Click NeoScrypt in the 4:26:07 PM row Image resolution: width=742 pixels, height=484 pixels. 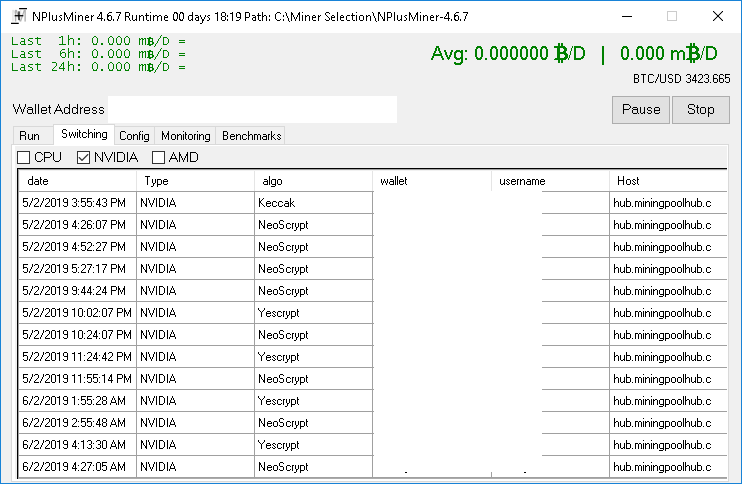[314, 225]
